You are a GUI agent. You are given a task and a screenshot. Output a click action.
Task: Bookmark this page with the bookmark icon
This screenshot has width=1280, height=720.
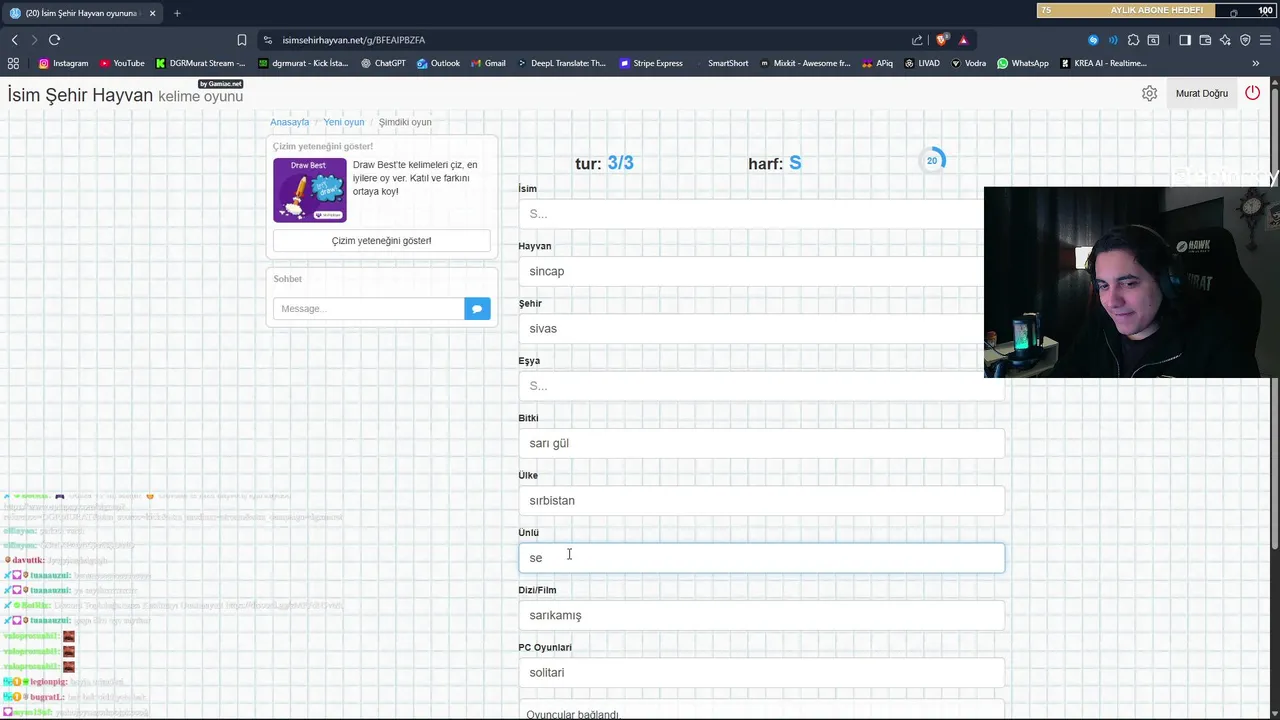click(x=241, y=40)
